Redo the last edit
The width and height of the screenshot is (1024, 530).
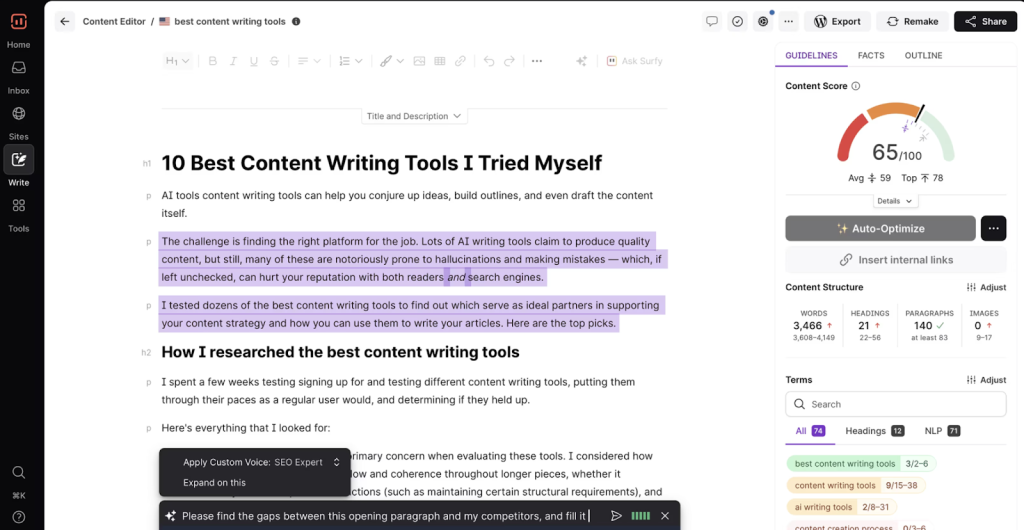[x=509, y=61]
